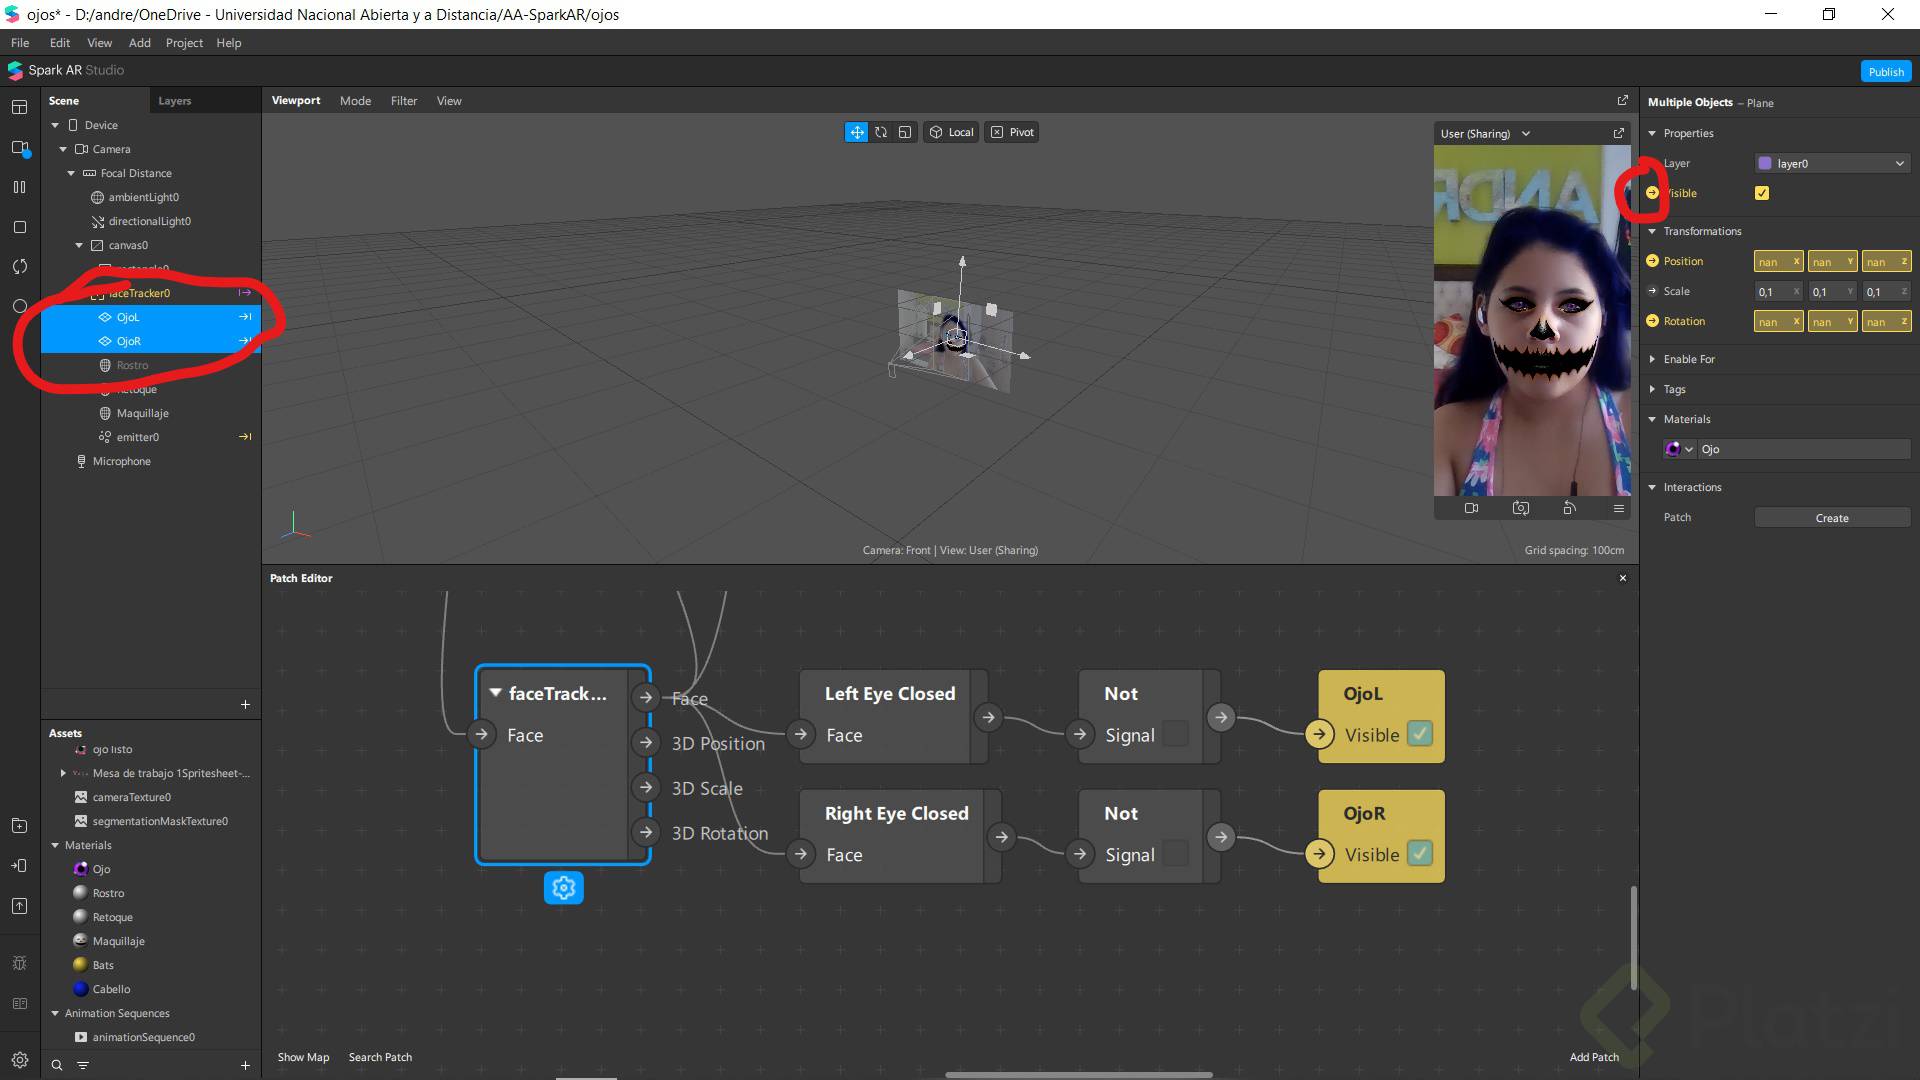1920x1080 pixels.
Task: Uncheck Visible in the OjoL patch
Action: tap(1419, 734)
